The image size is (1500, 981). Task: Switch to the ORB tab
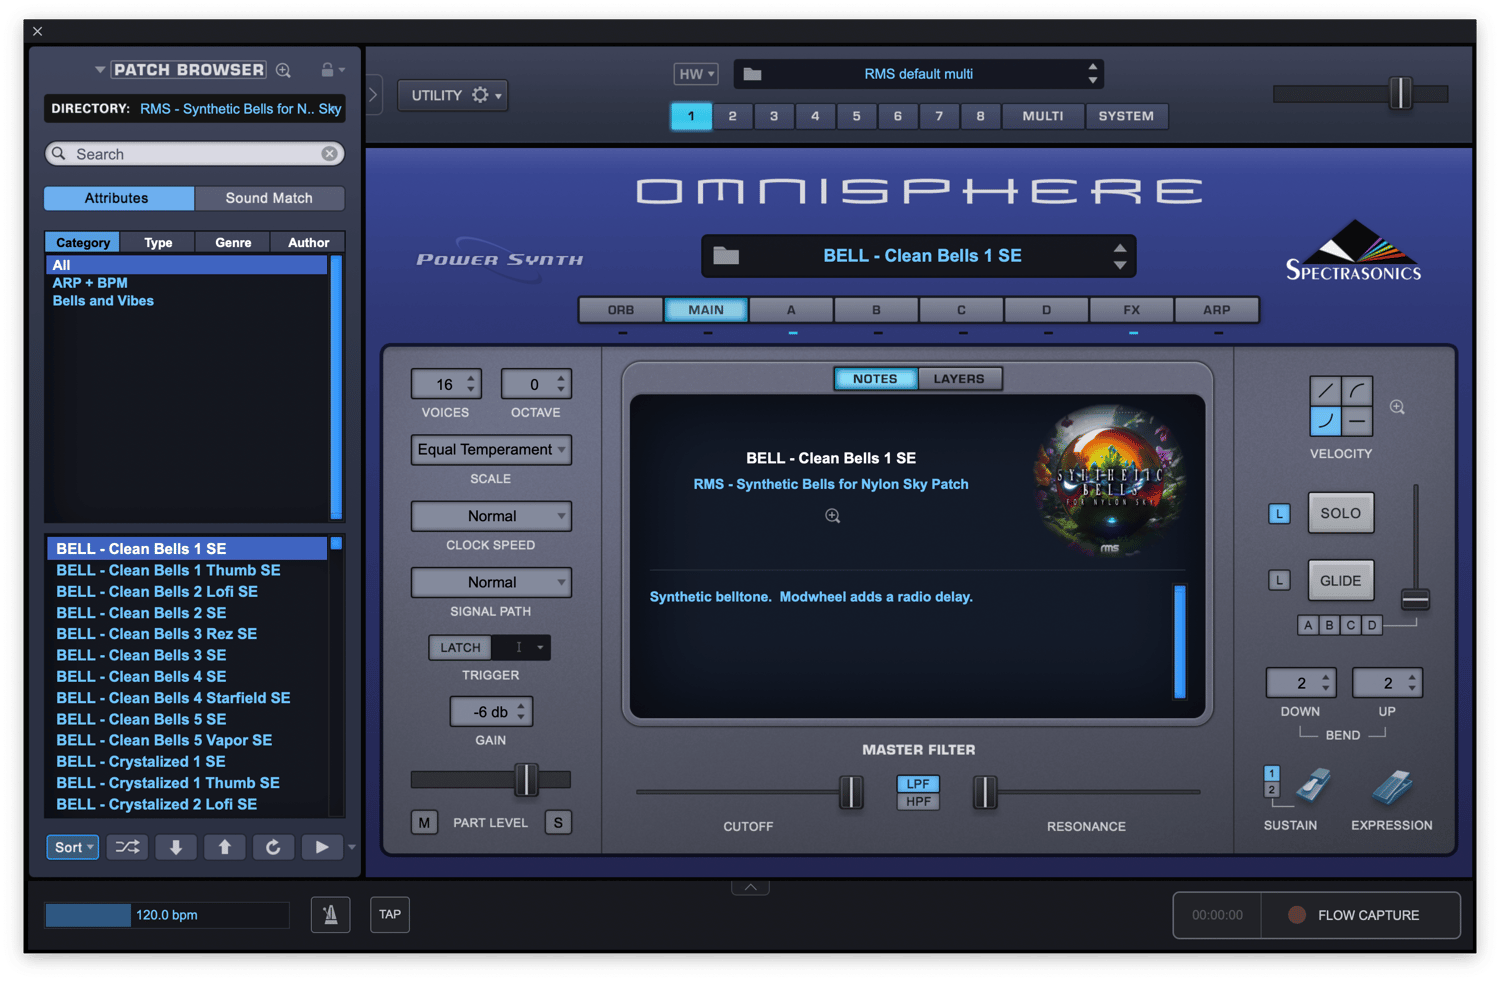[x=621, y=310]
